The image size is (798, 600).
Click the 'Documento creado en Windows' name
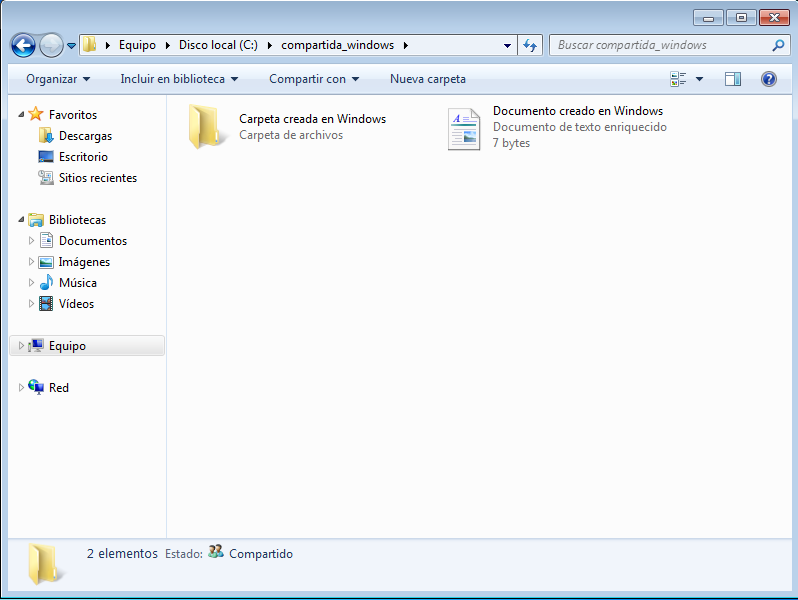point(578,110)
